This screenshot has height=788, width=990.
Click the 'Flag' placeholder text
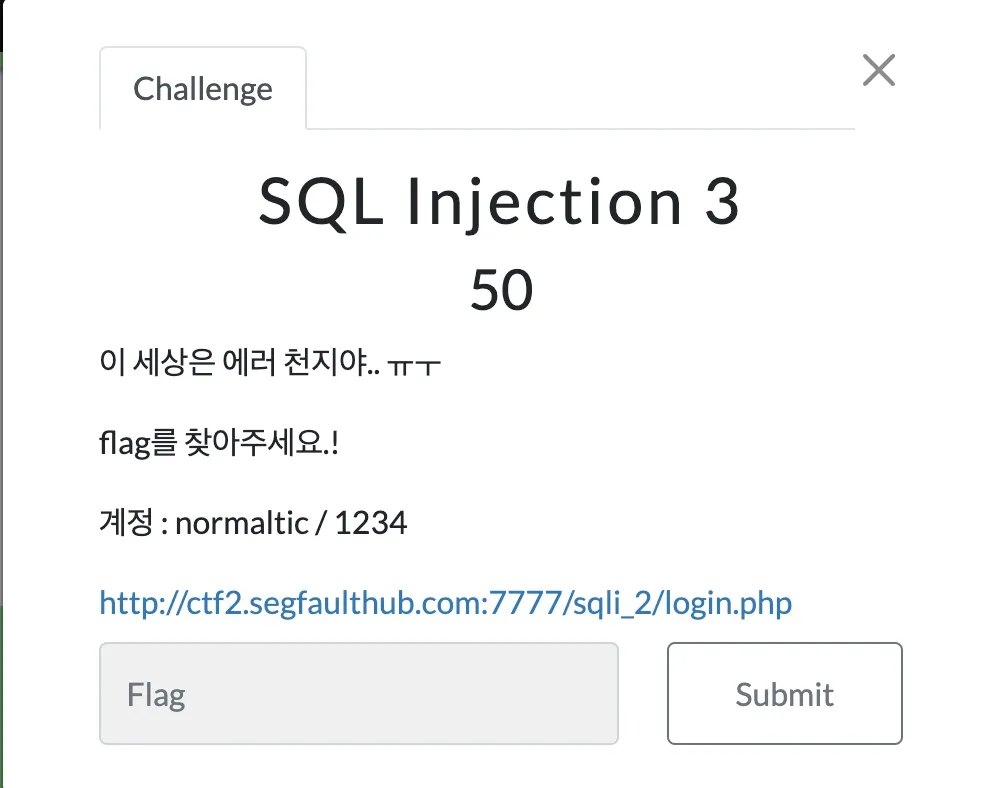point(156,695)
